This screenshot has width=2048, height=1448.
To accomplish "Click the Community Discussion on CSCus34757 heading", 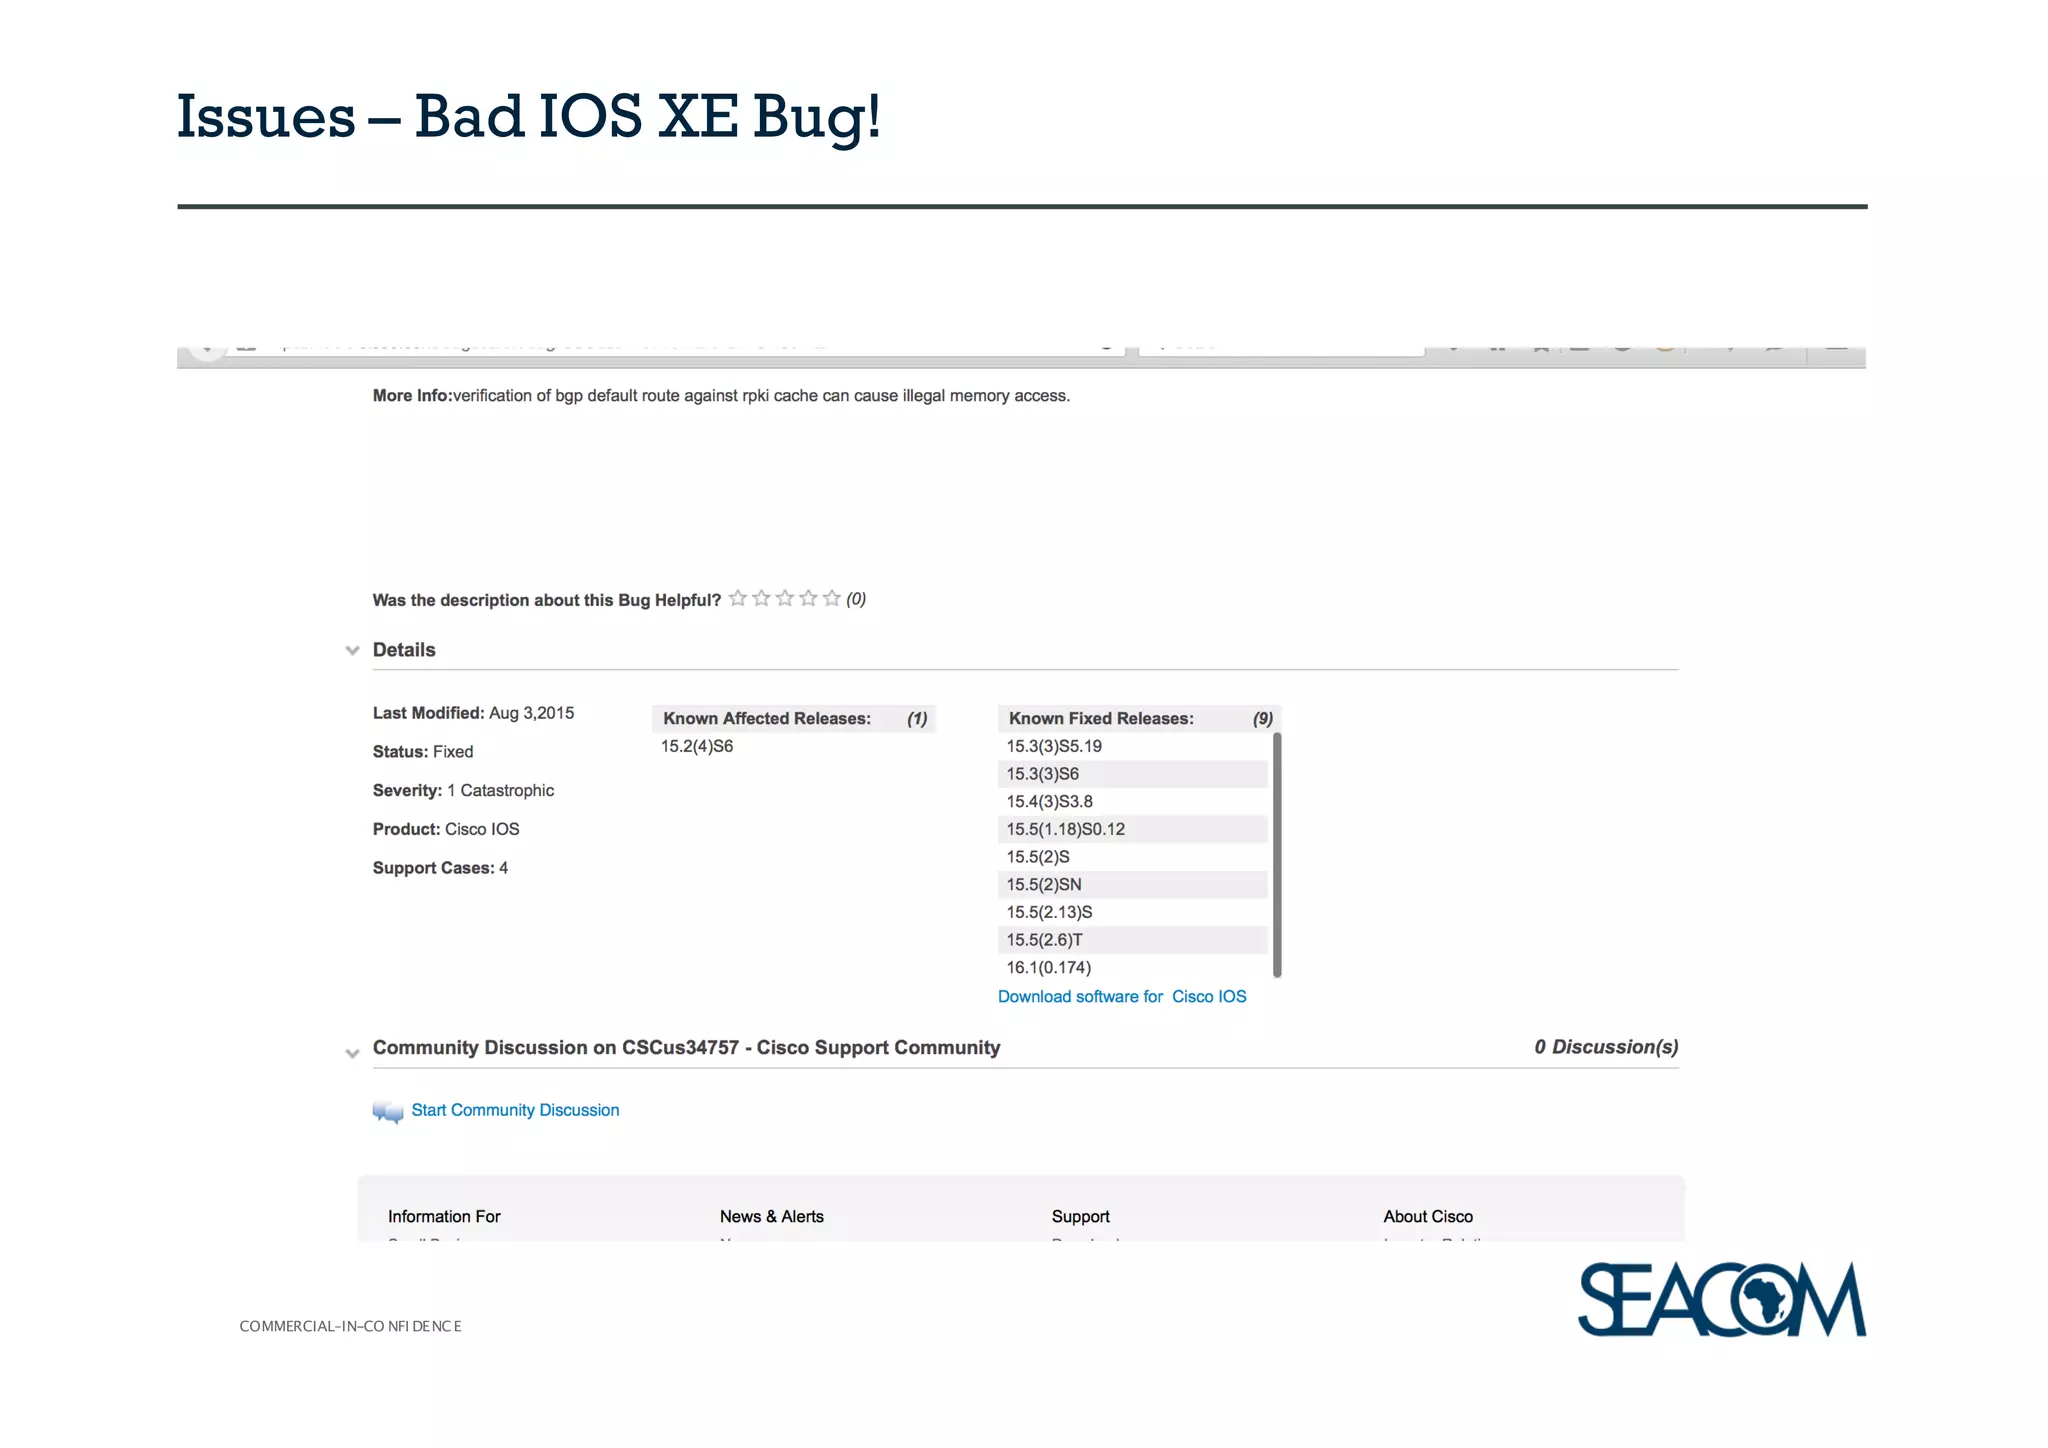I will (686, 1047).
